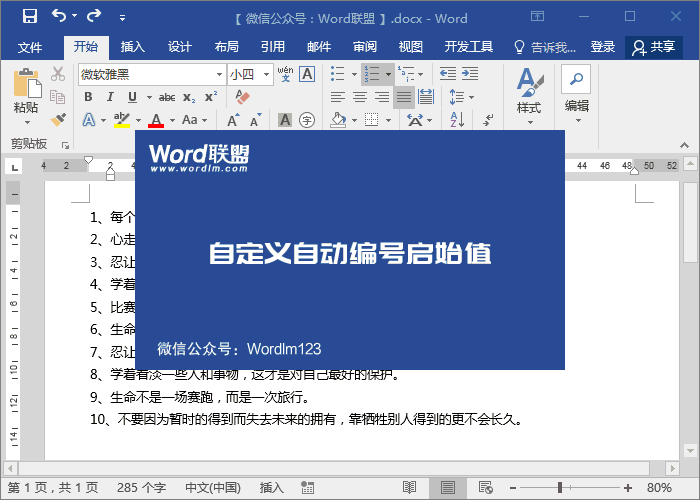Justify text alignment
The image size is (700, 500).
point(404,97)
